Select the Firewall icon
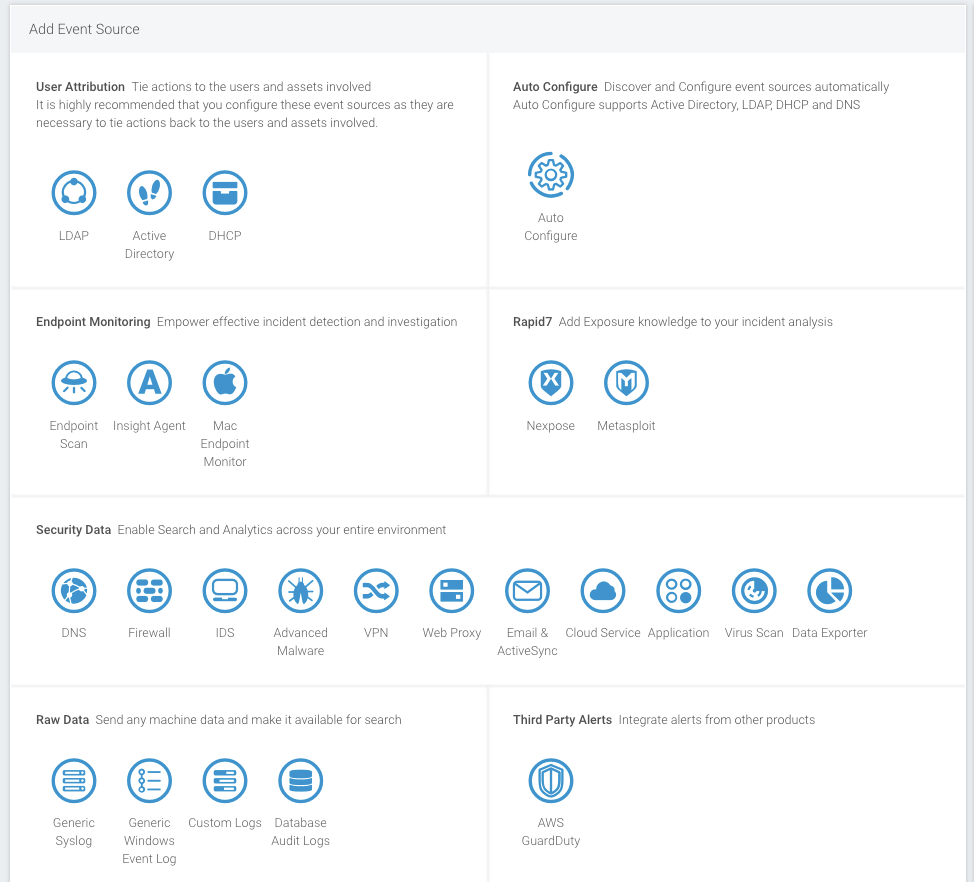 [149, 590]
